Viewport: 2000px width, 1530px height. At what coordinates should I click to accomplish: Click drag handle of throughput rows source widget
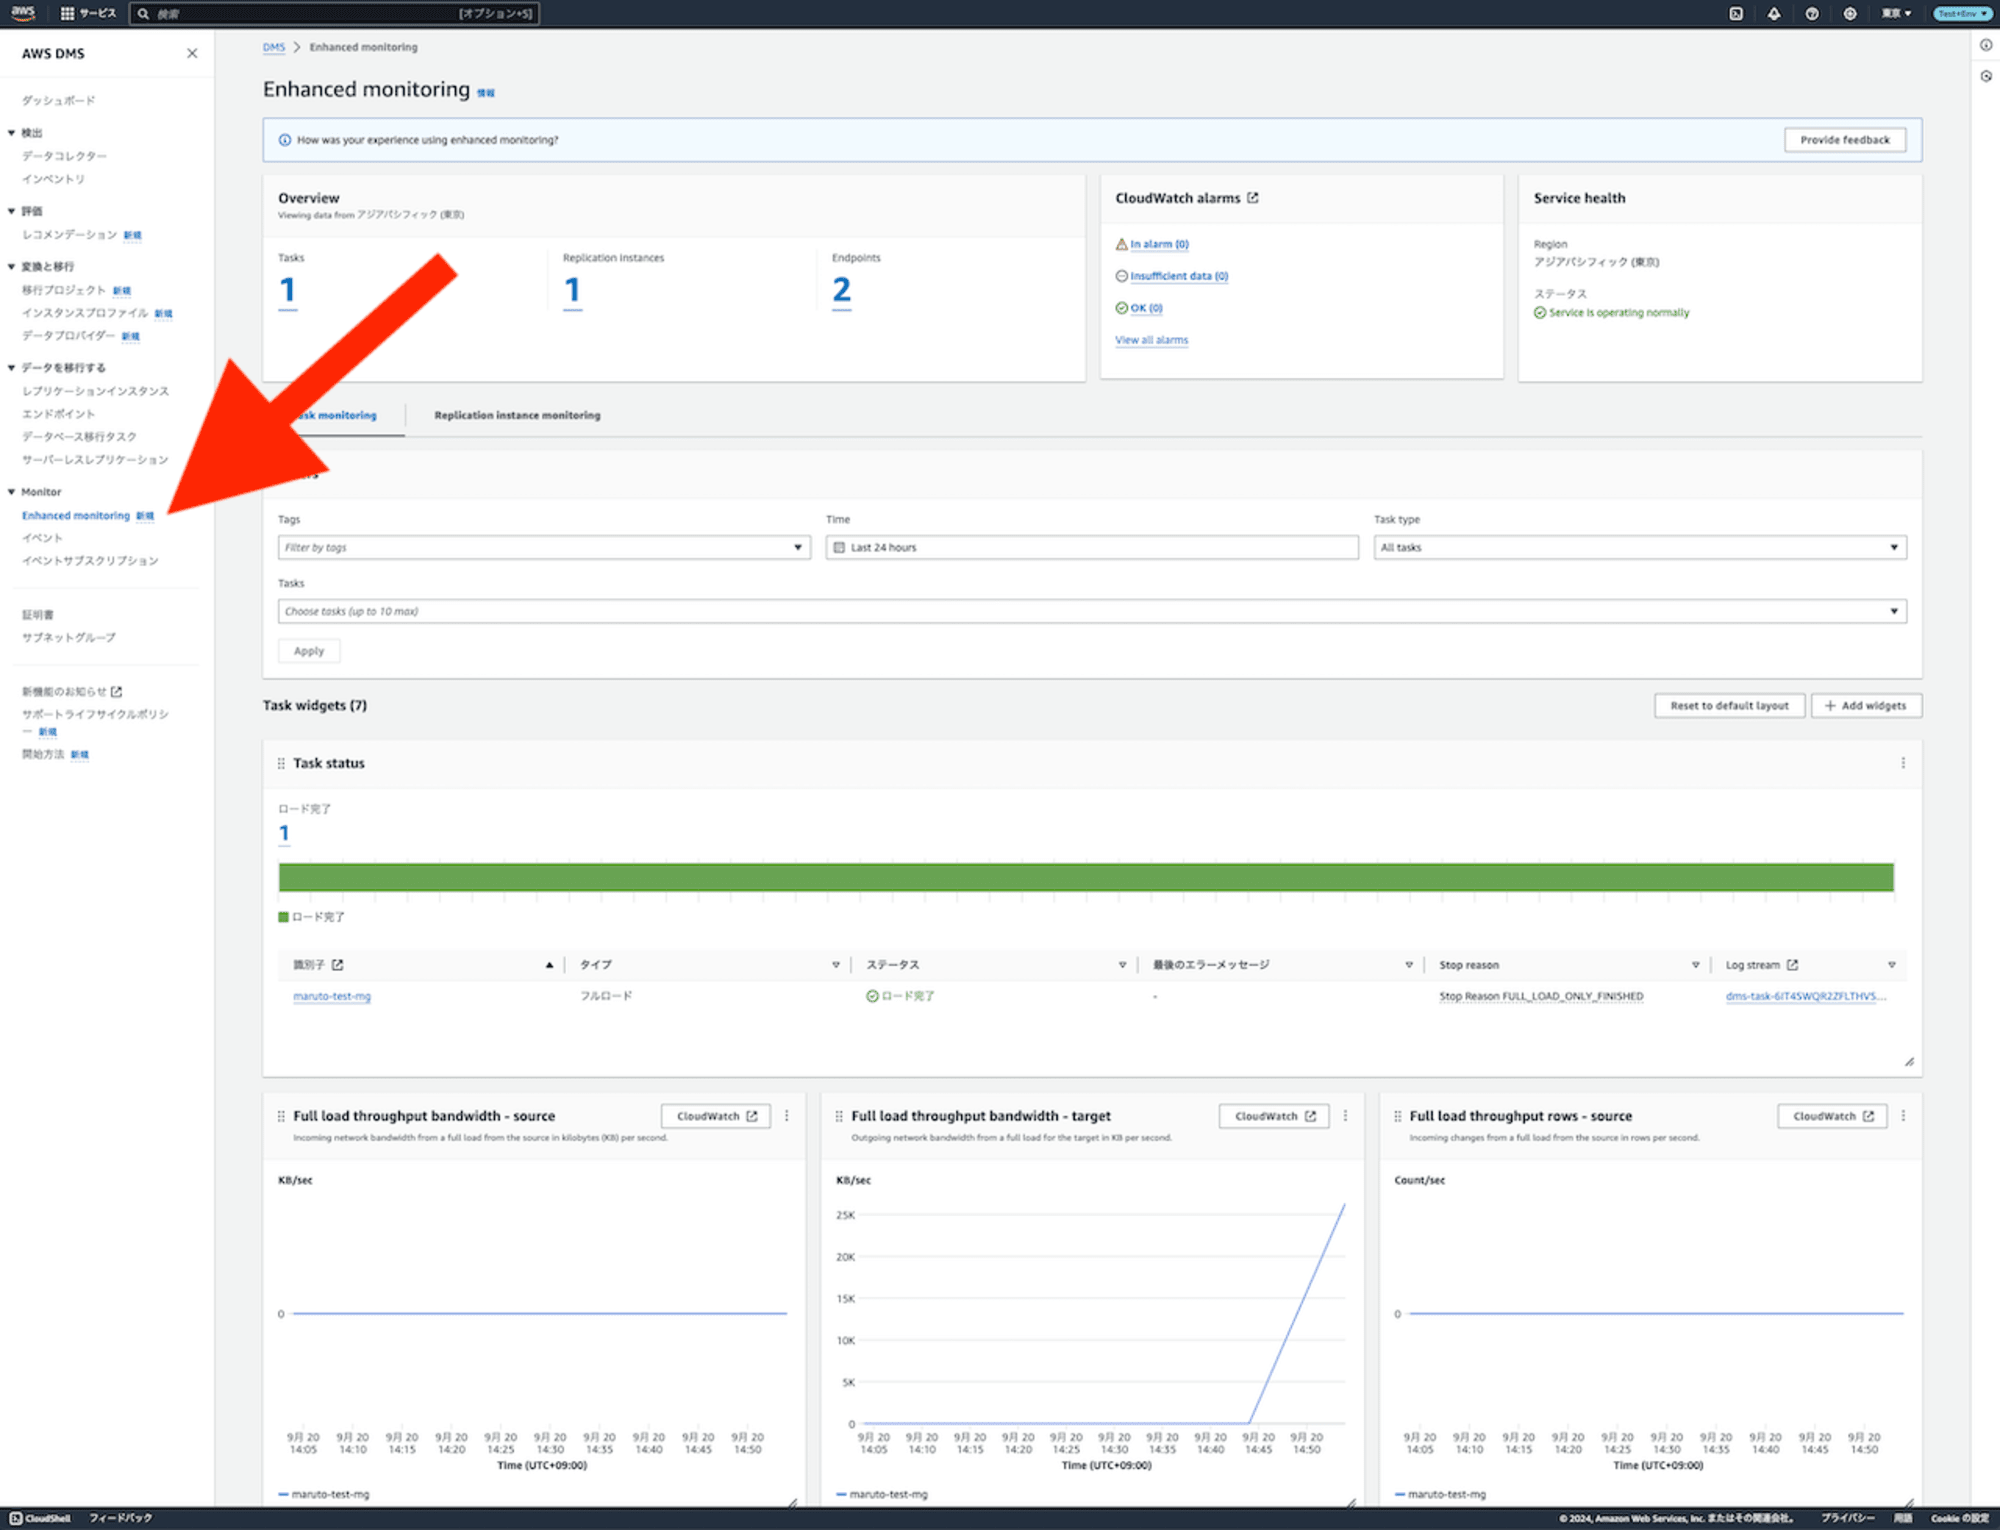click(1398, 1116)
